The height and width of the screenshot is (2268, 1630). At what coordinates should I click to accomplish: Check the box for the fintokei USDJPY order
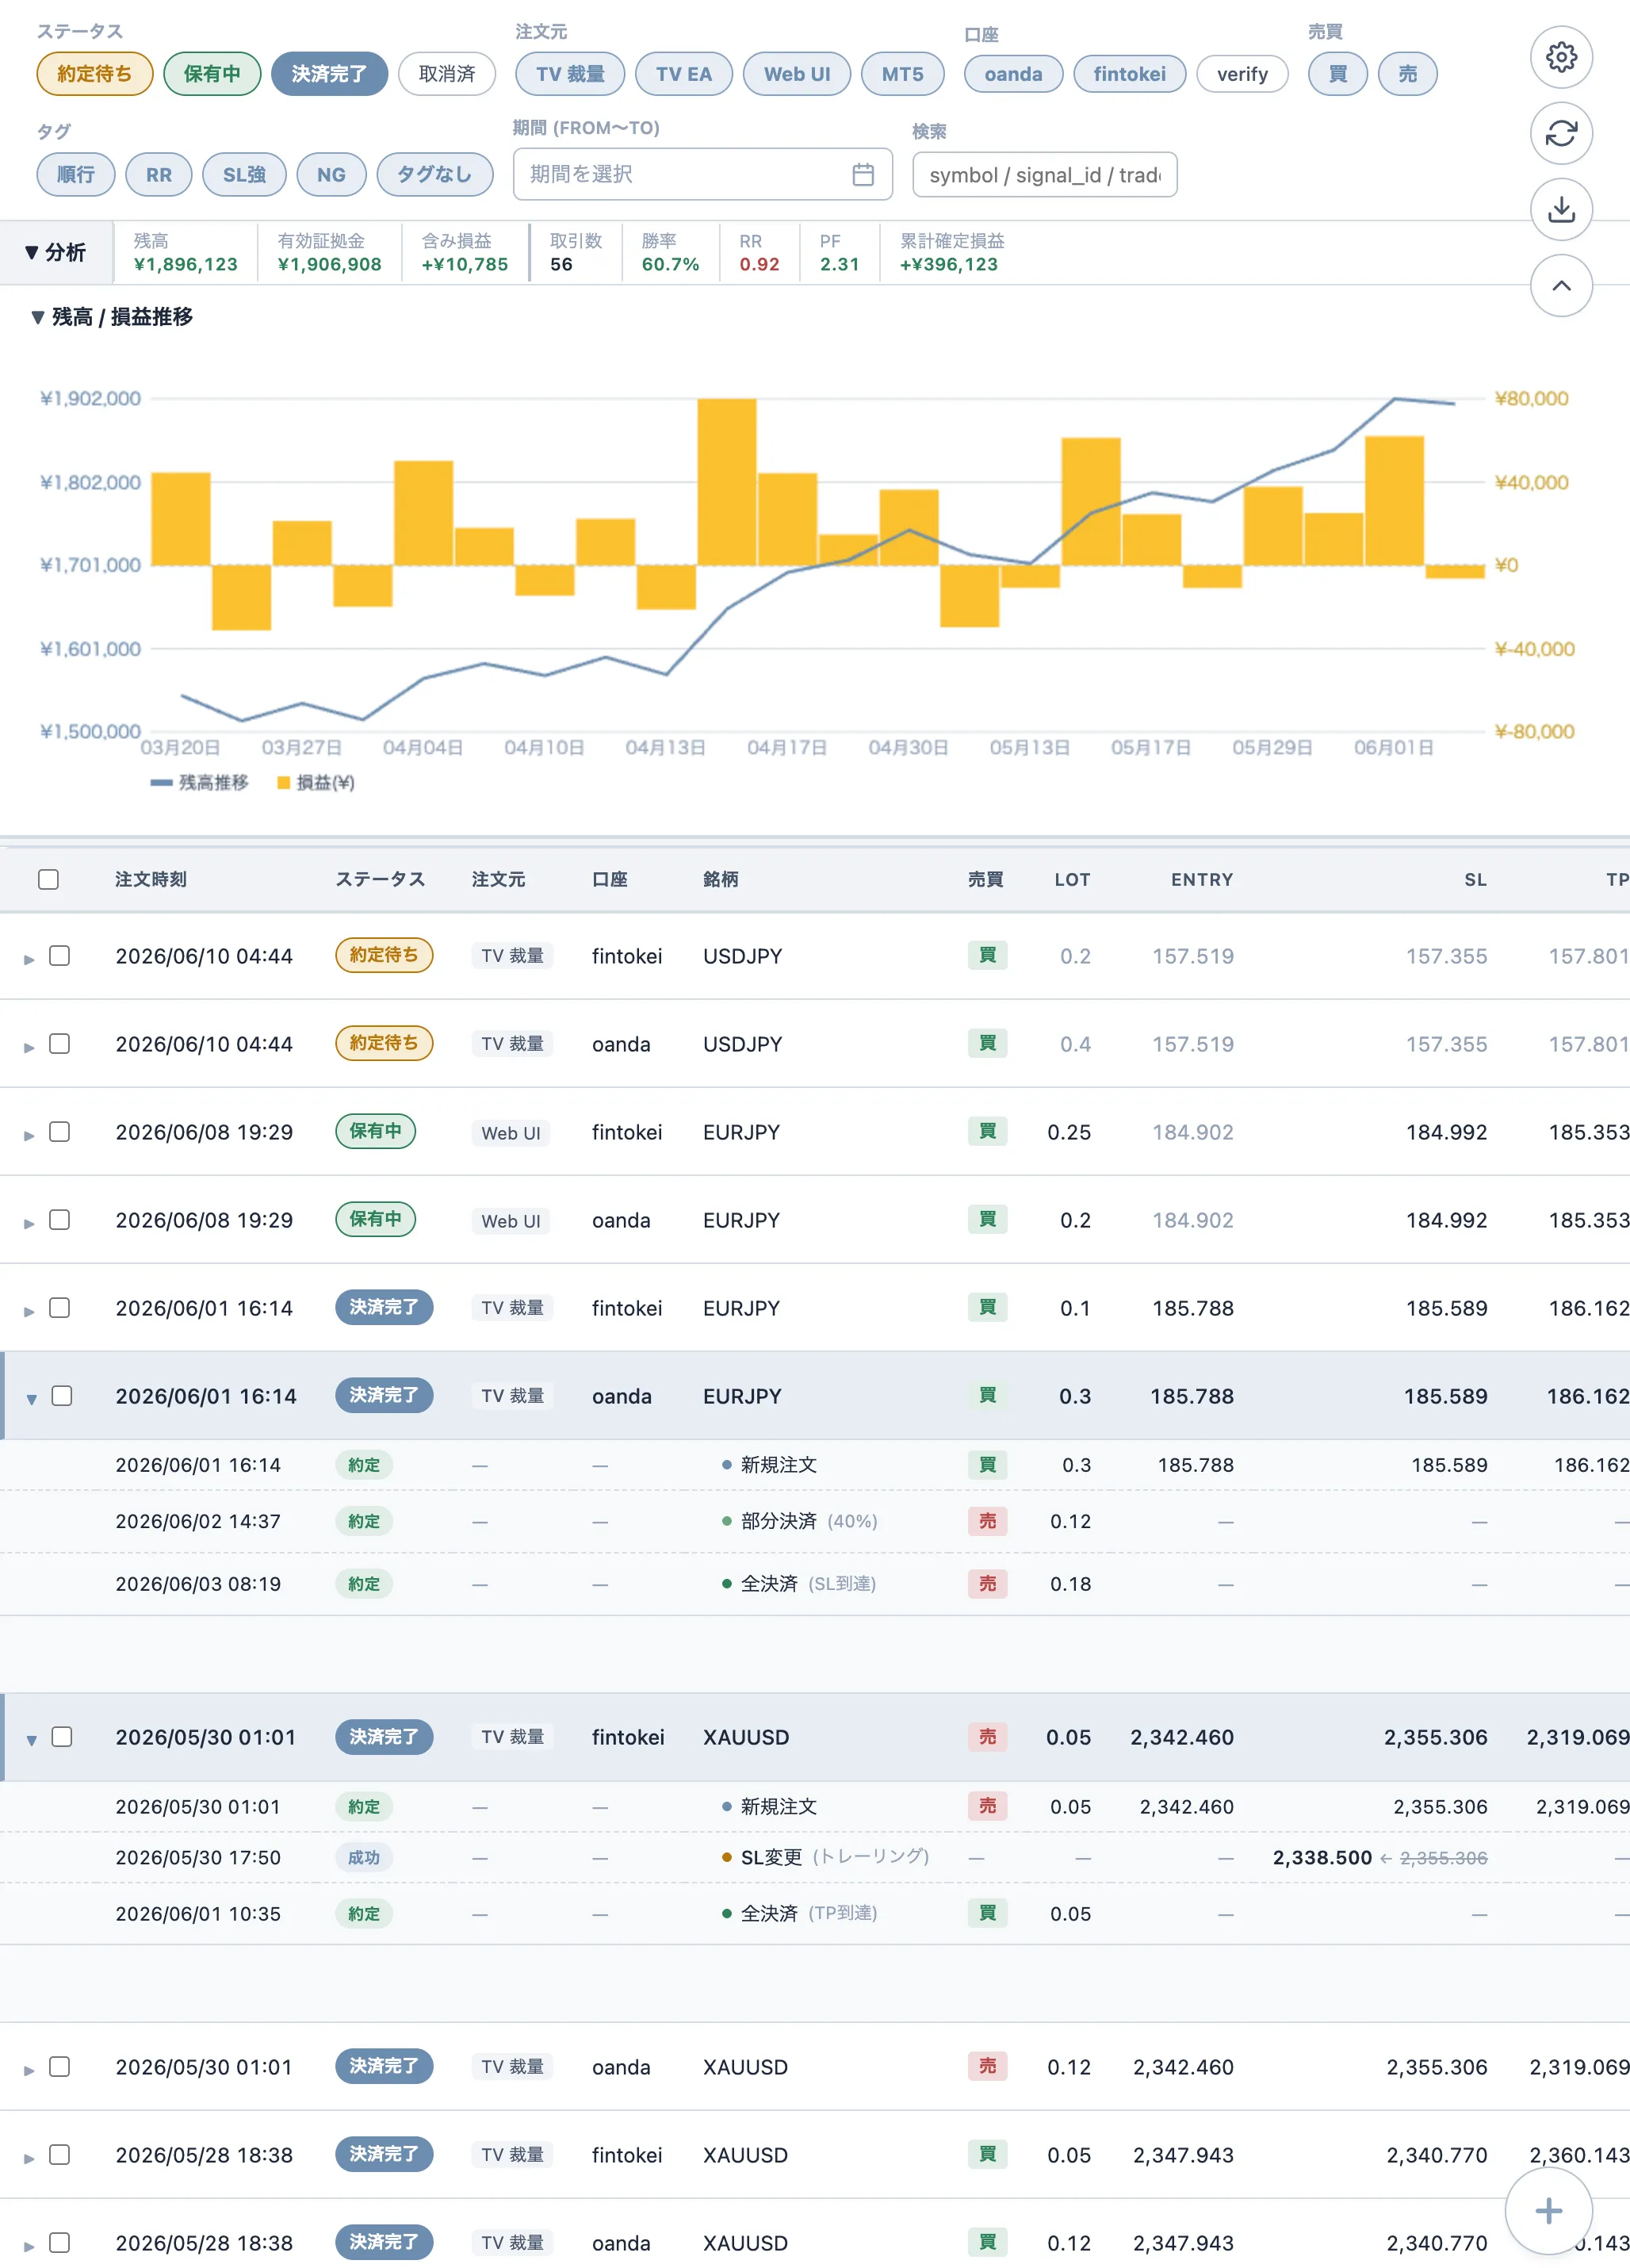point(60,955)
